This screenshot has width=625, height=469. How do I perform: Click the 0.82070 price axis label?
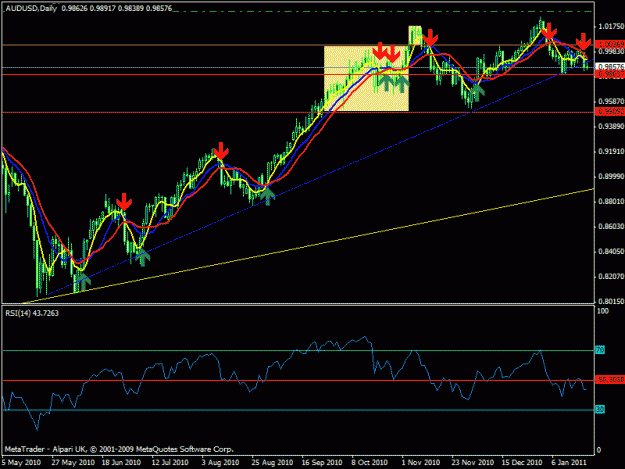click(x=611, y=276)
